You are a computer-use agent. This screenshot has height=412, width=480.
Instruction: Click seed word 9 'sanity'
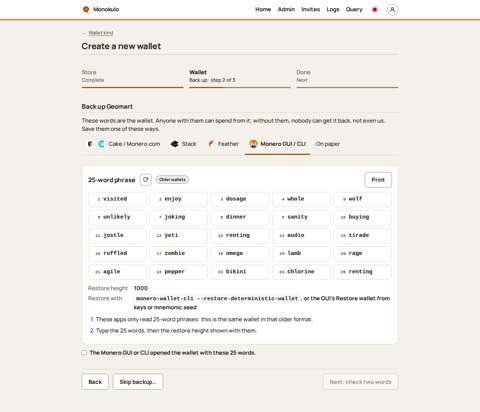301,217
